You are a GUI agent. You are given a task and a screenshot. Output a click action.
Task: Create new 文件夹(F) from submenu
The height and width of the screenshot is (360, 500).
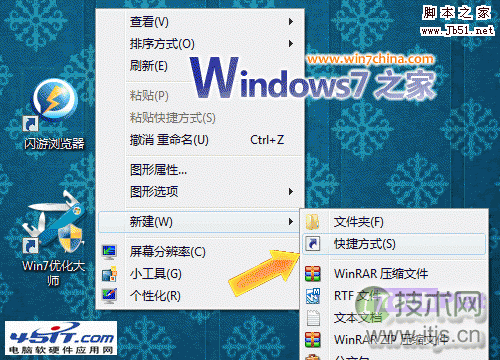[x=394, y=222]
